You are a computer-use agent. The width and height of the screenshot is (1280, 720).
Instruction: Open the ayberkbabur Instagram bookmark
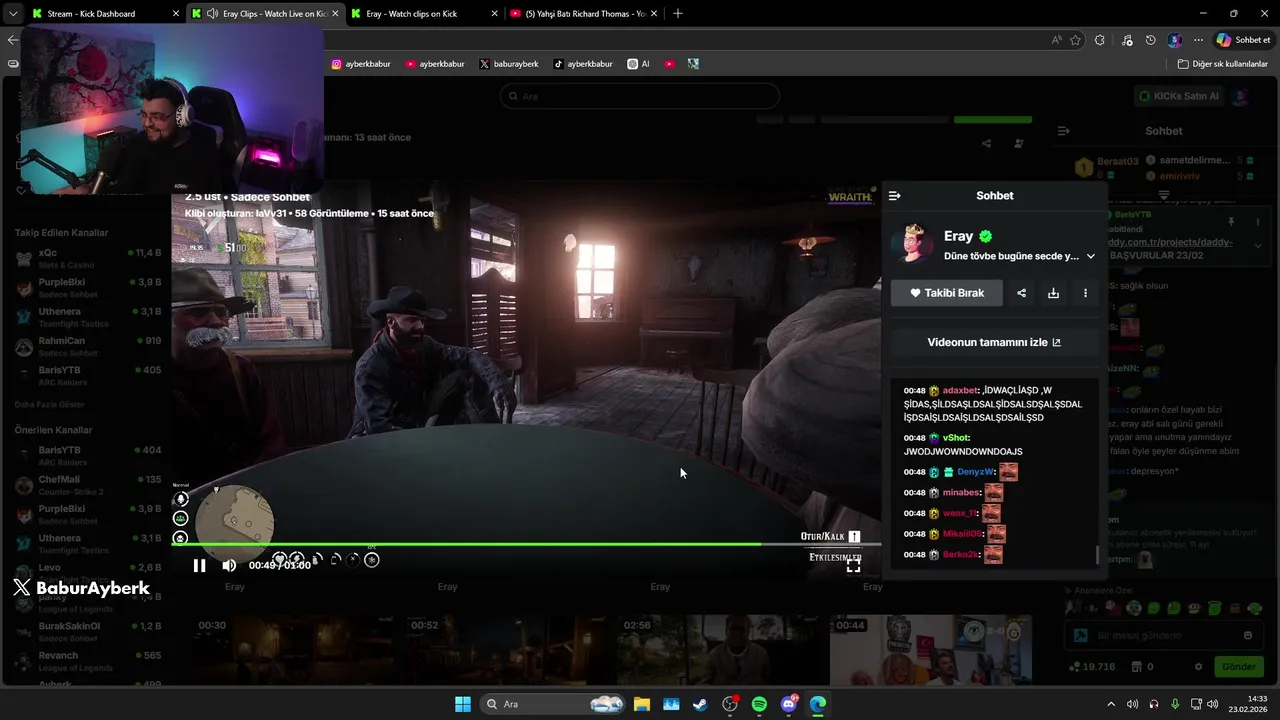tap(361, 64)
